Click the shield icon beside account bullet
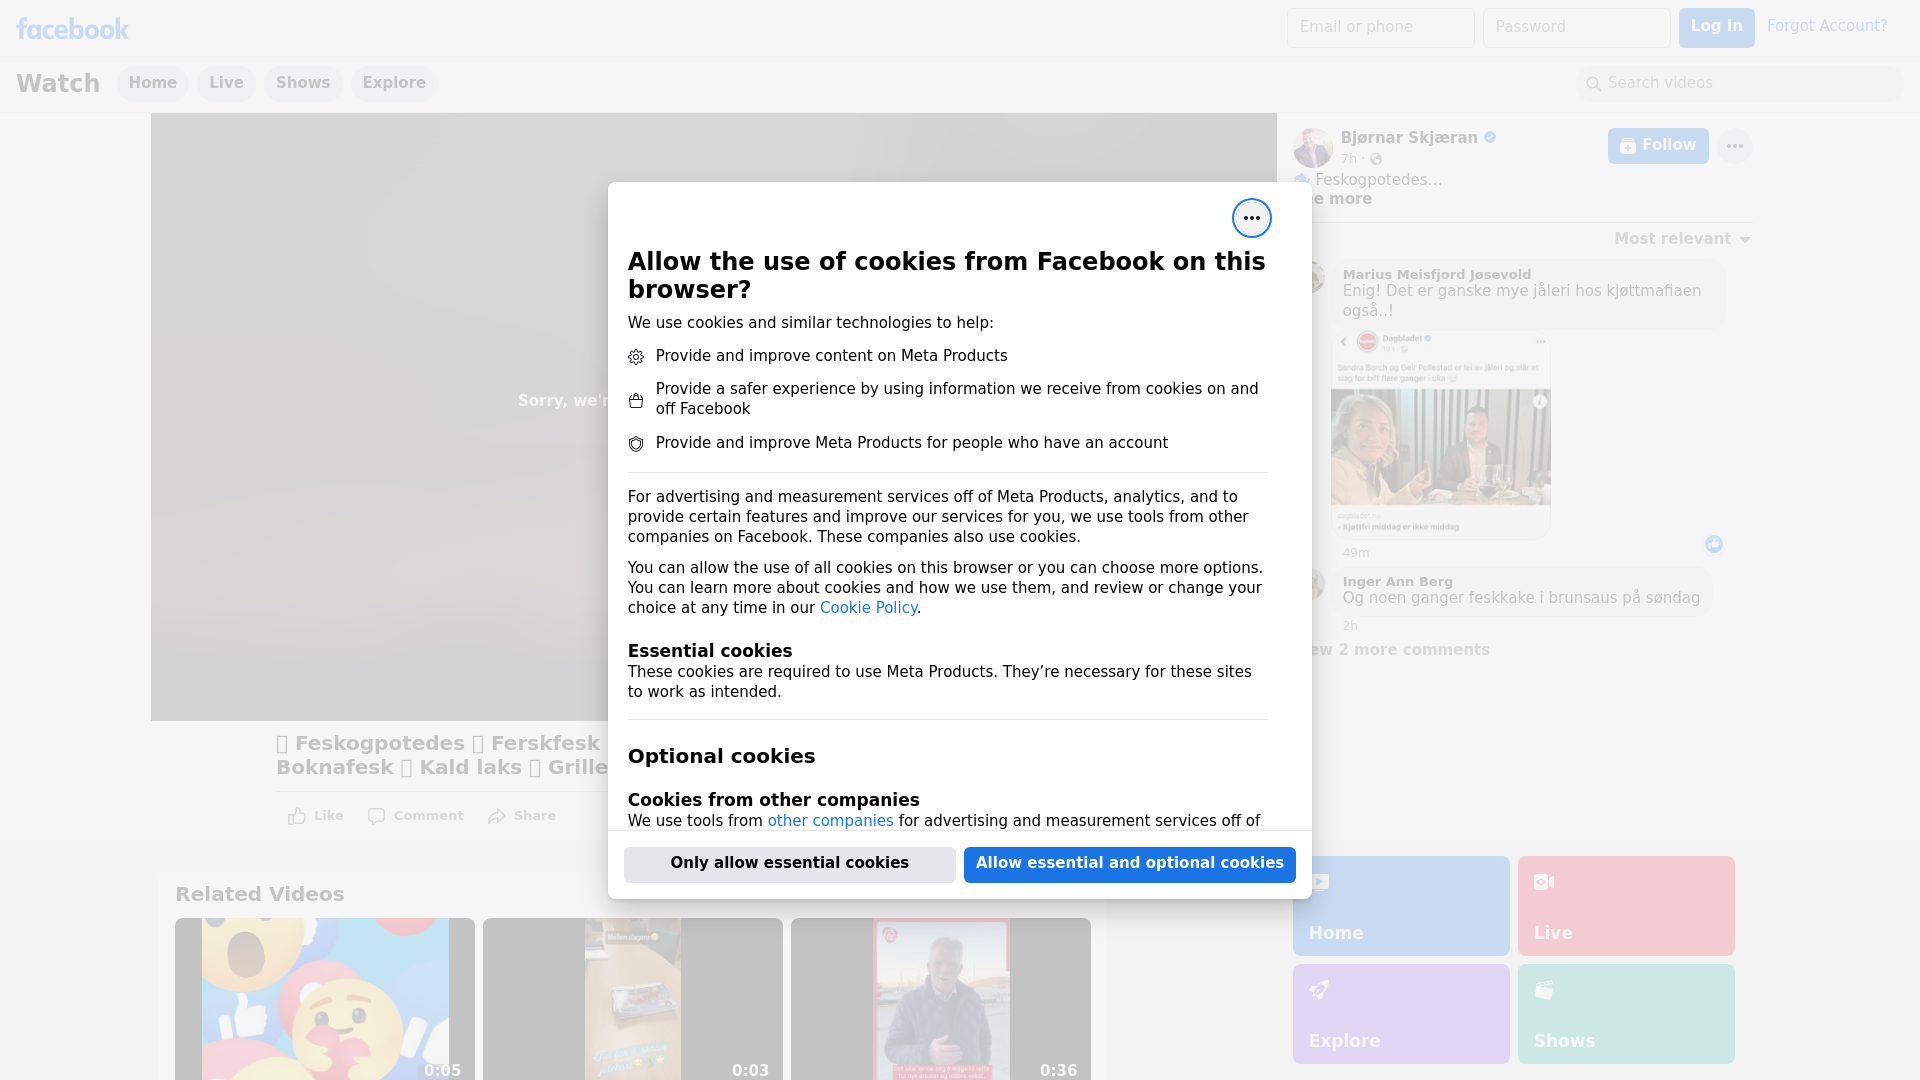Screen dimensions: 1920x1080 tap(636, 444)
